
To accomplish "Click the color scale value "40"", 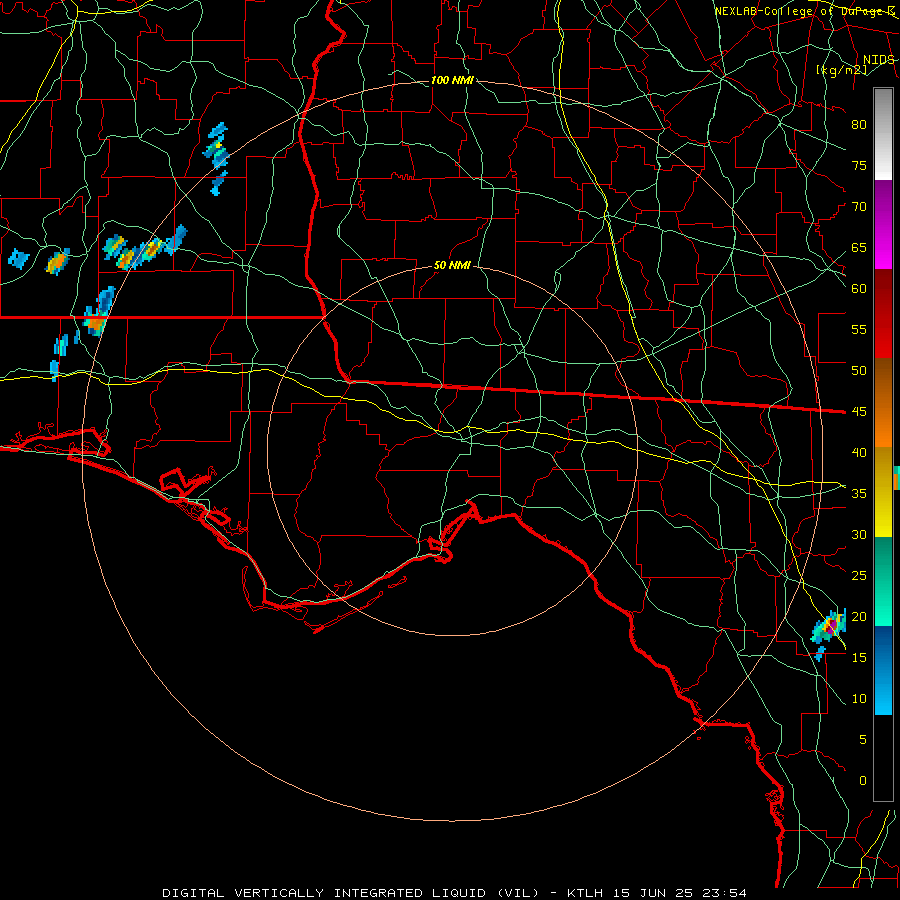I will point(859,453).
